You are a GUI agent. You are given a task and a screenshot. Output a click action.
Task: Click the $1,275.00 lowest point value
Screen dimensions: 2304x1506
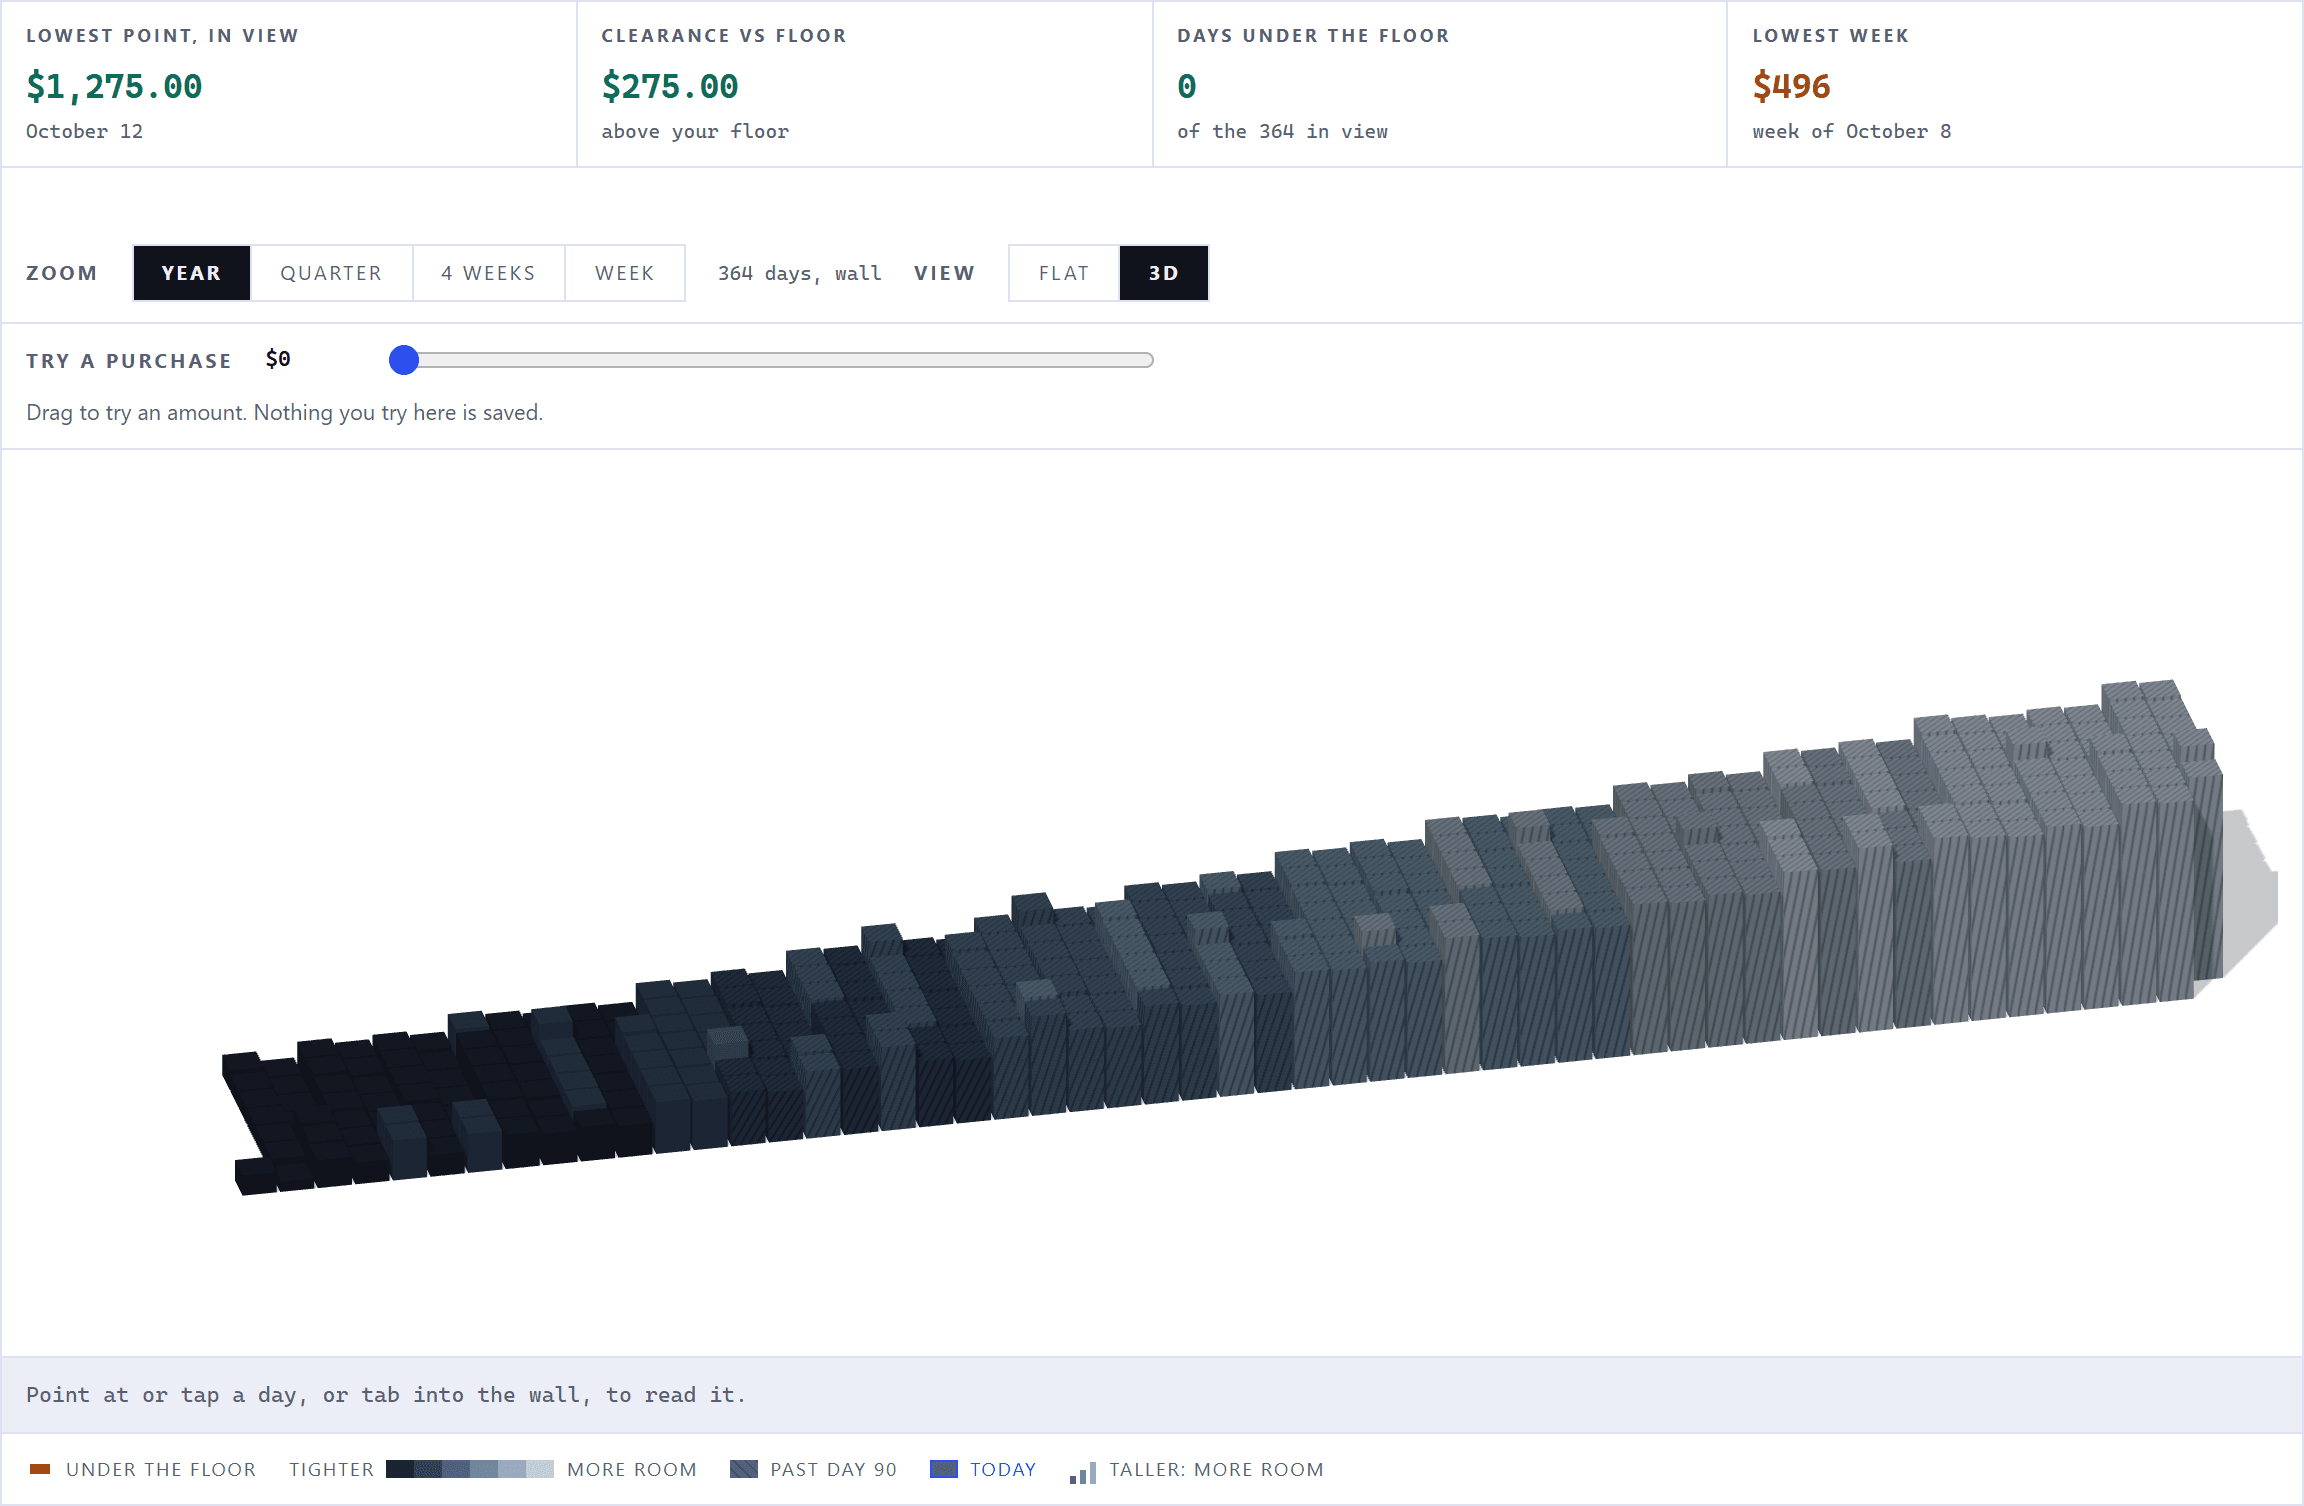pos(114,87)
